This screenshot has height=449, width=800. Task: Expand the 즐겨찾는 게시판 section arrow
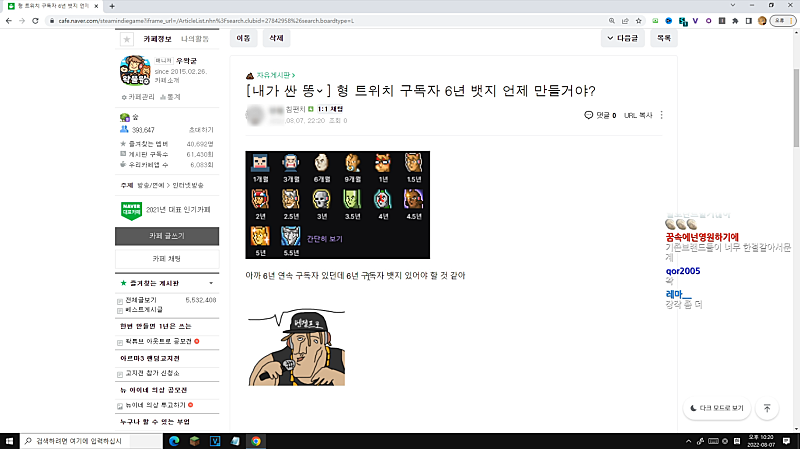click(x=210, y=284)
